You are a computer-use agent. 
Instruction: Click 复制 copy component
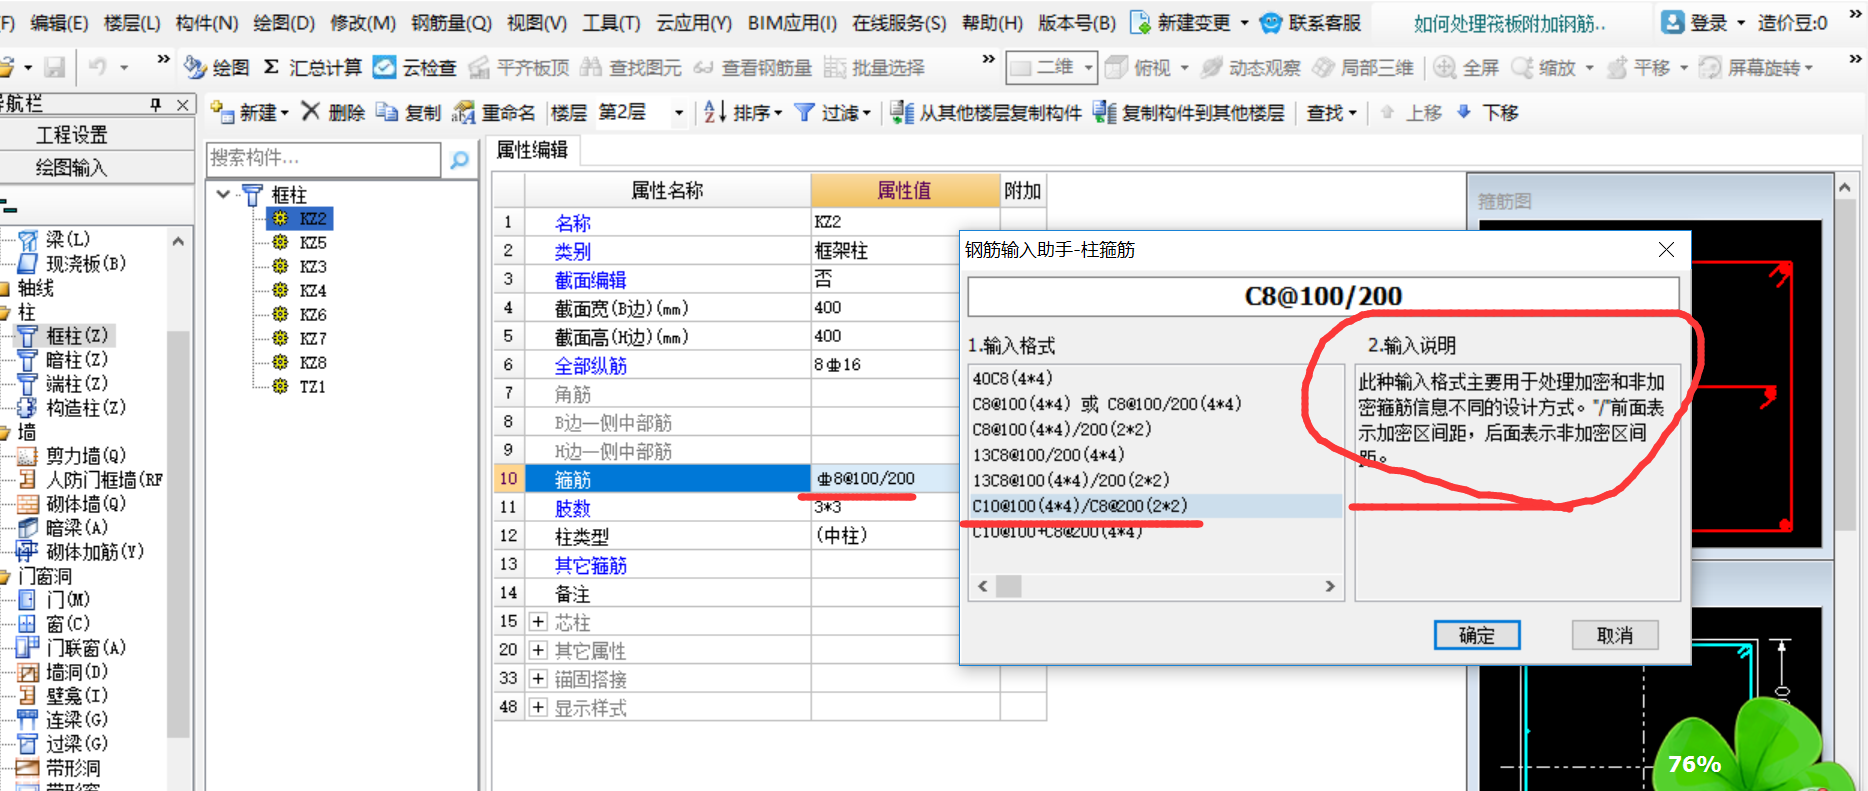pos(408,112)
